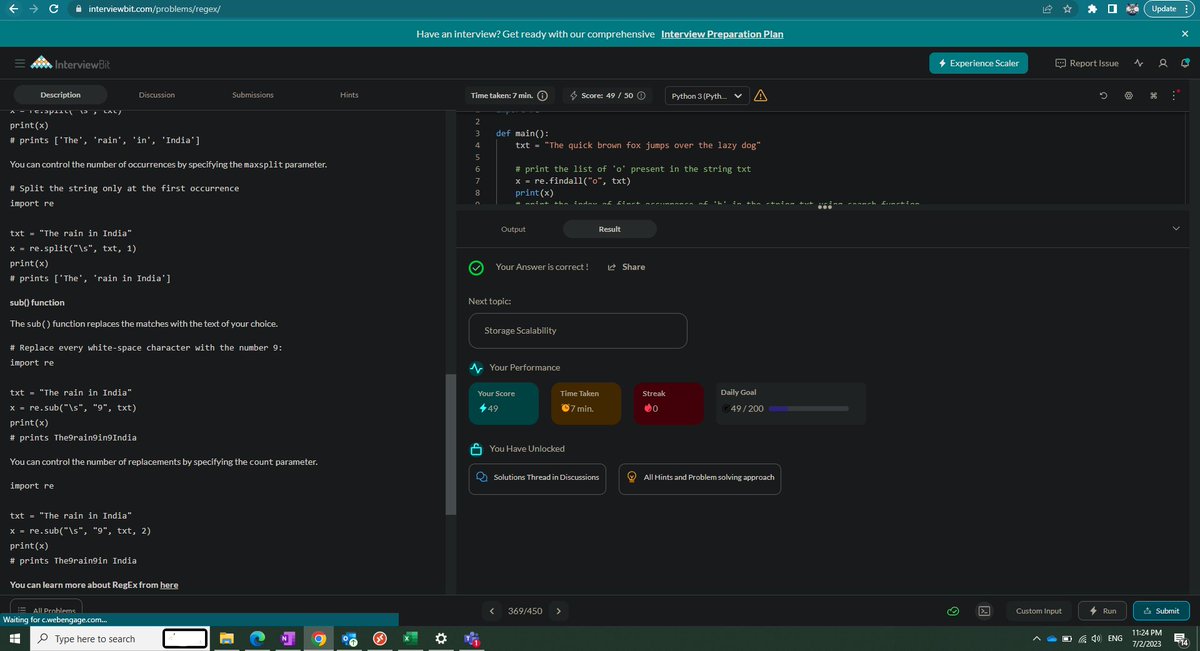
Task: Open the console terminal icon
Action: (984, 610)
